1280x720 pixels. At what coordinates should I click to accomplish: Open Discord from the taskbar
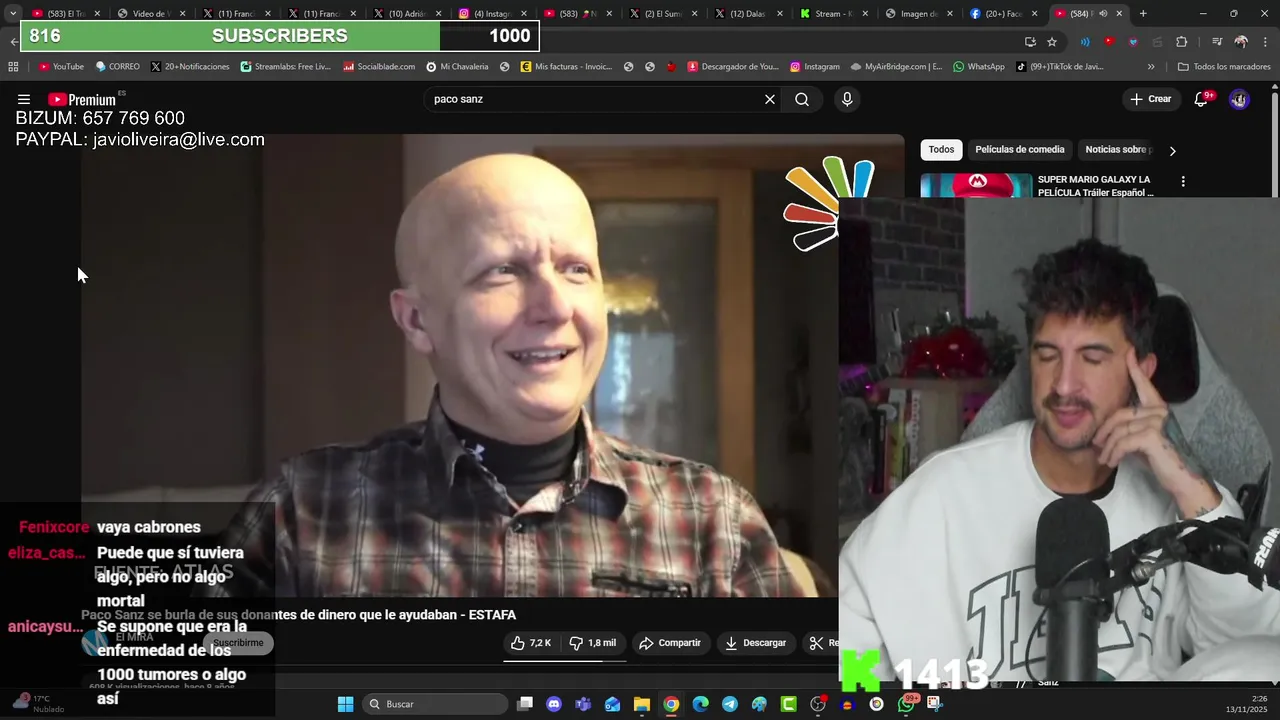tap(554, 704)
